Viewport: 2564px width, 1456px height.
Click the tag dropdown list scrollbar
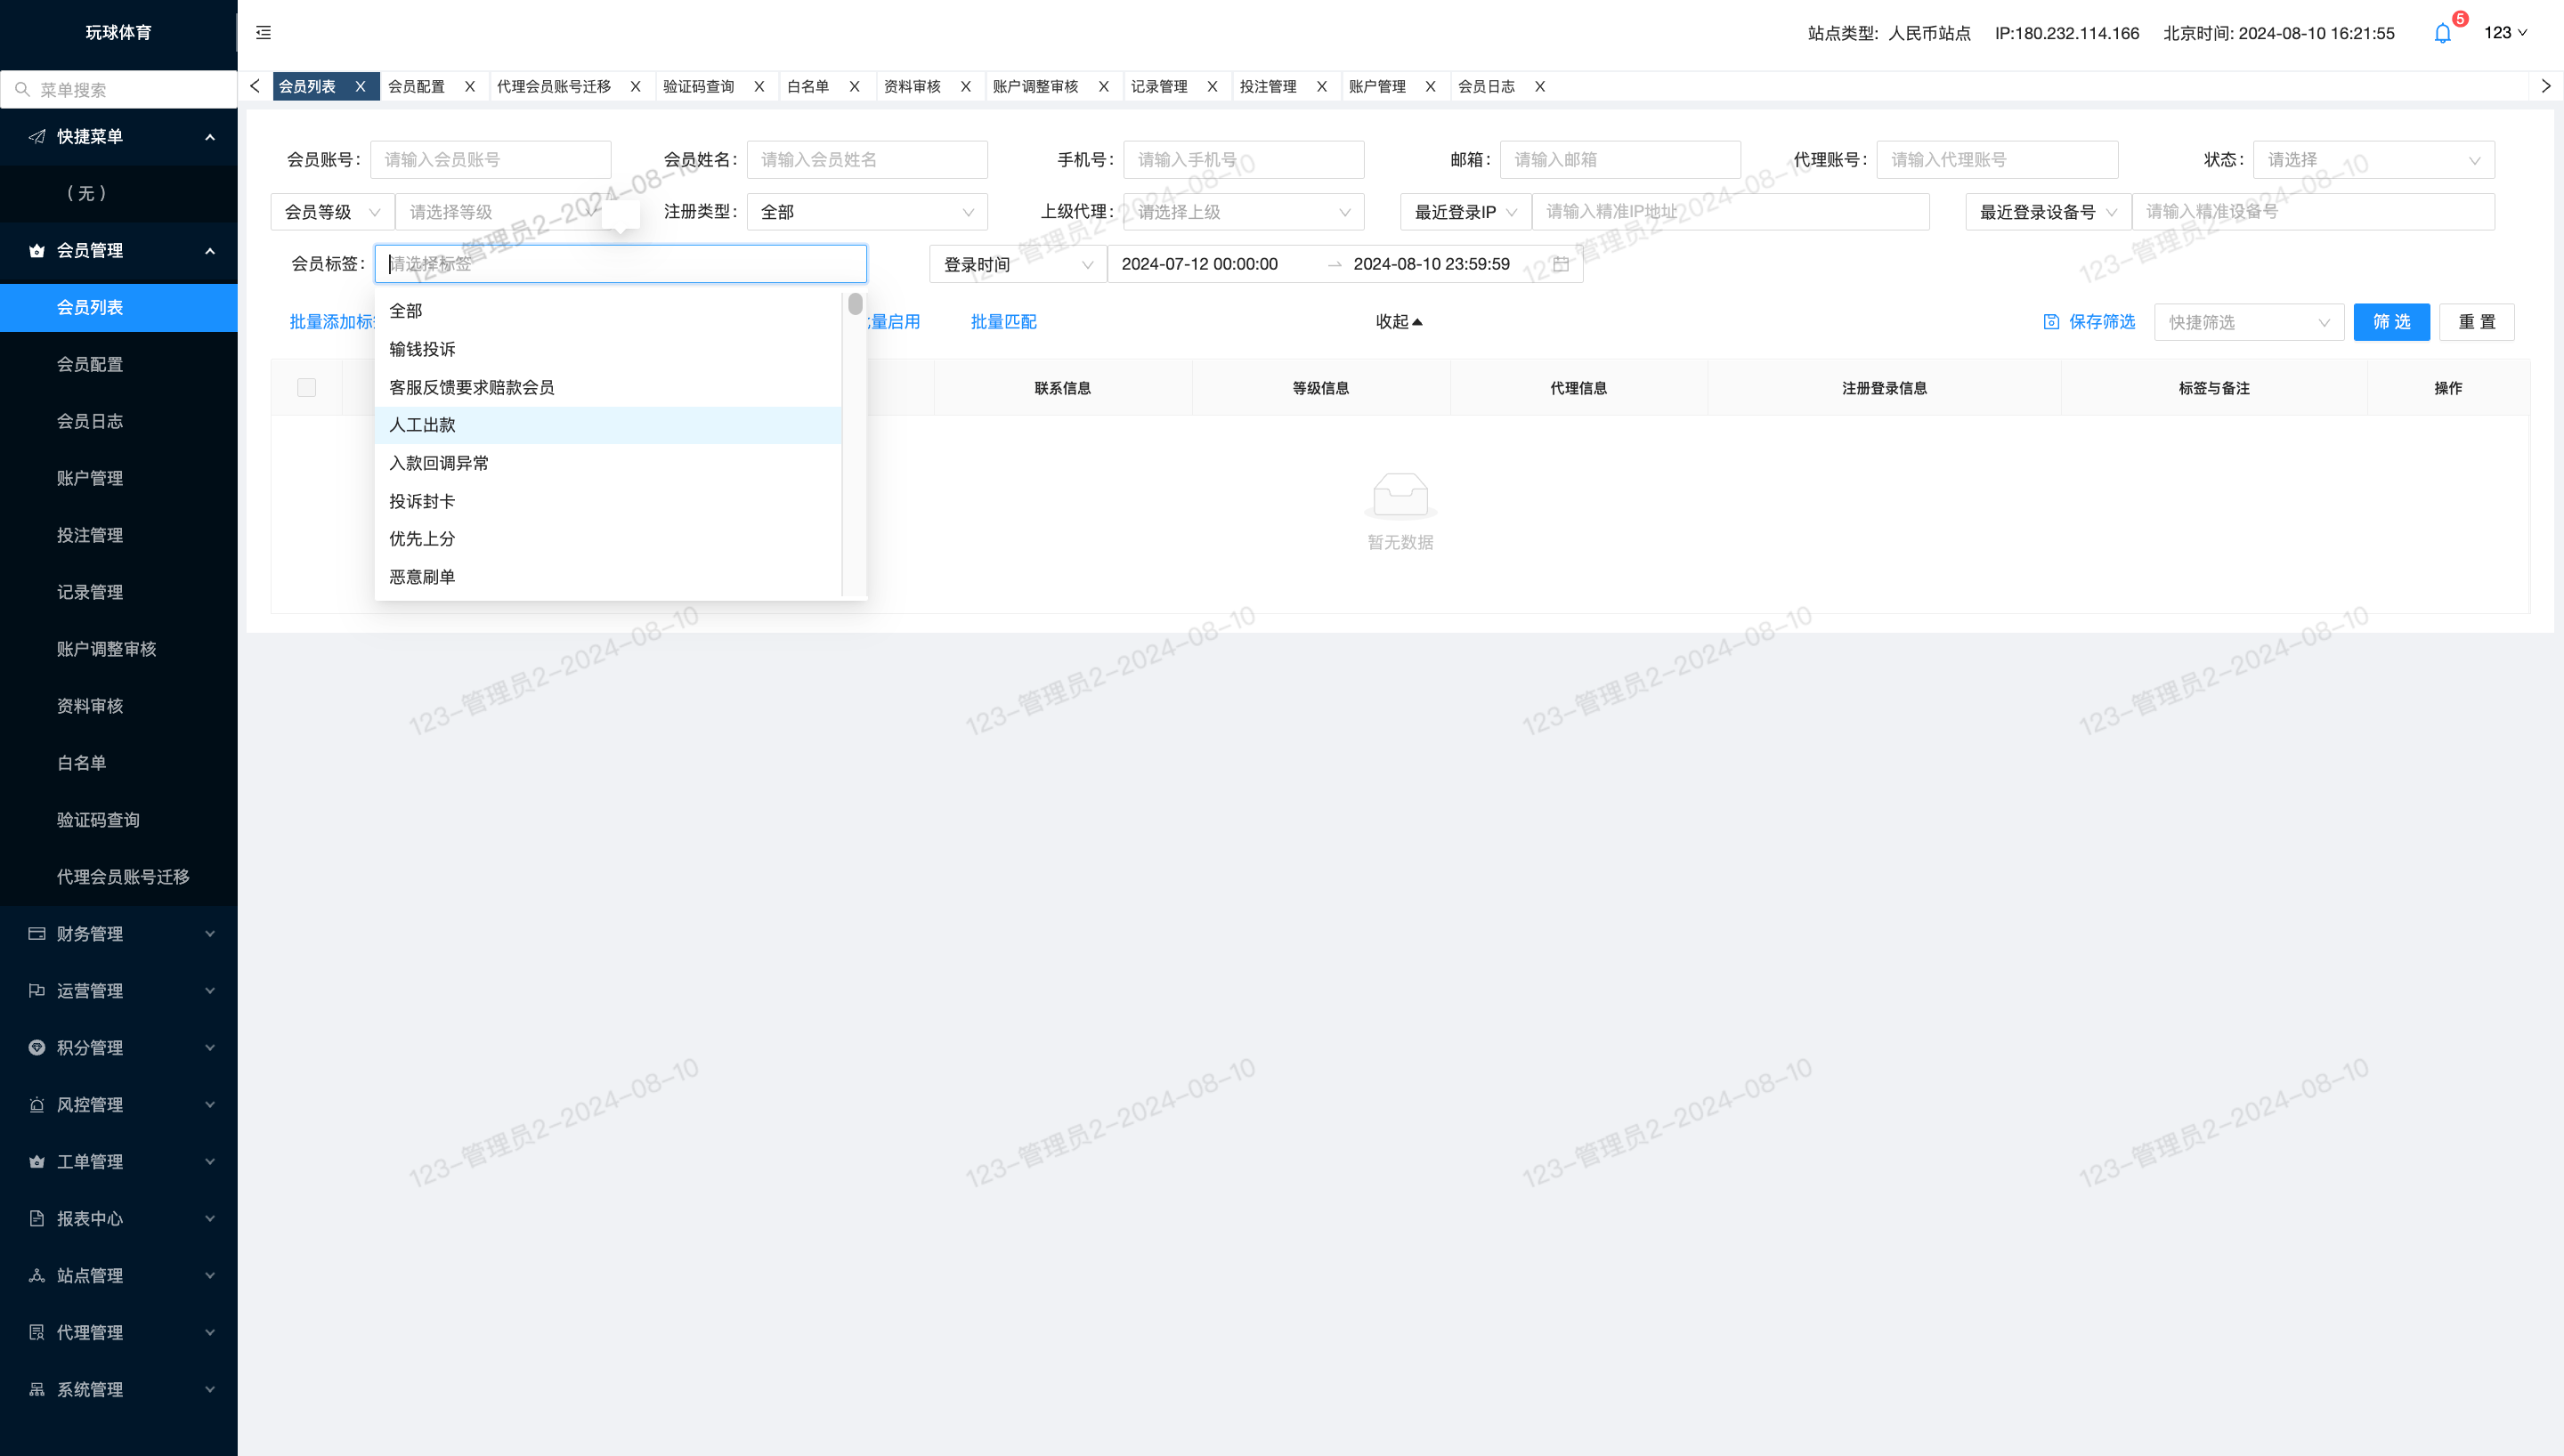click(855, 304)
